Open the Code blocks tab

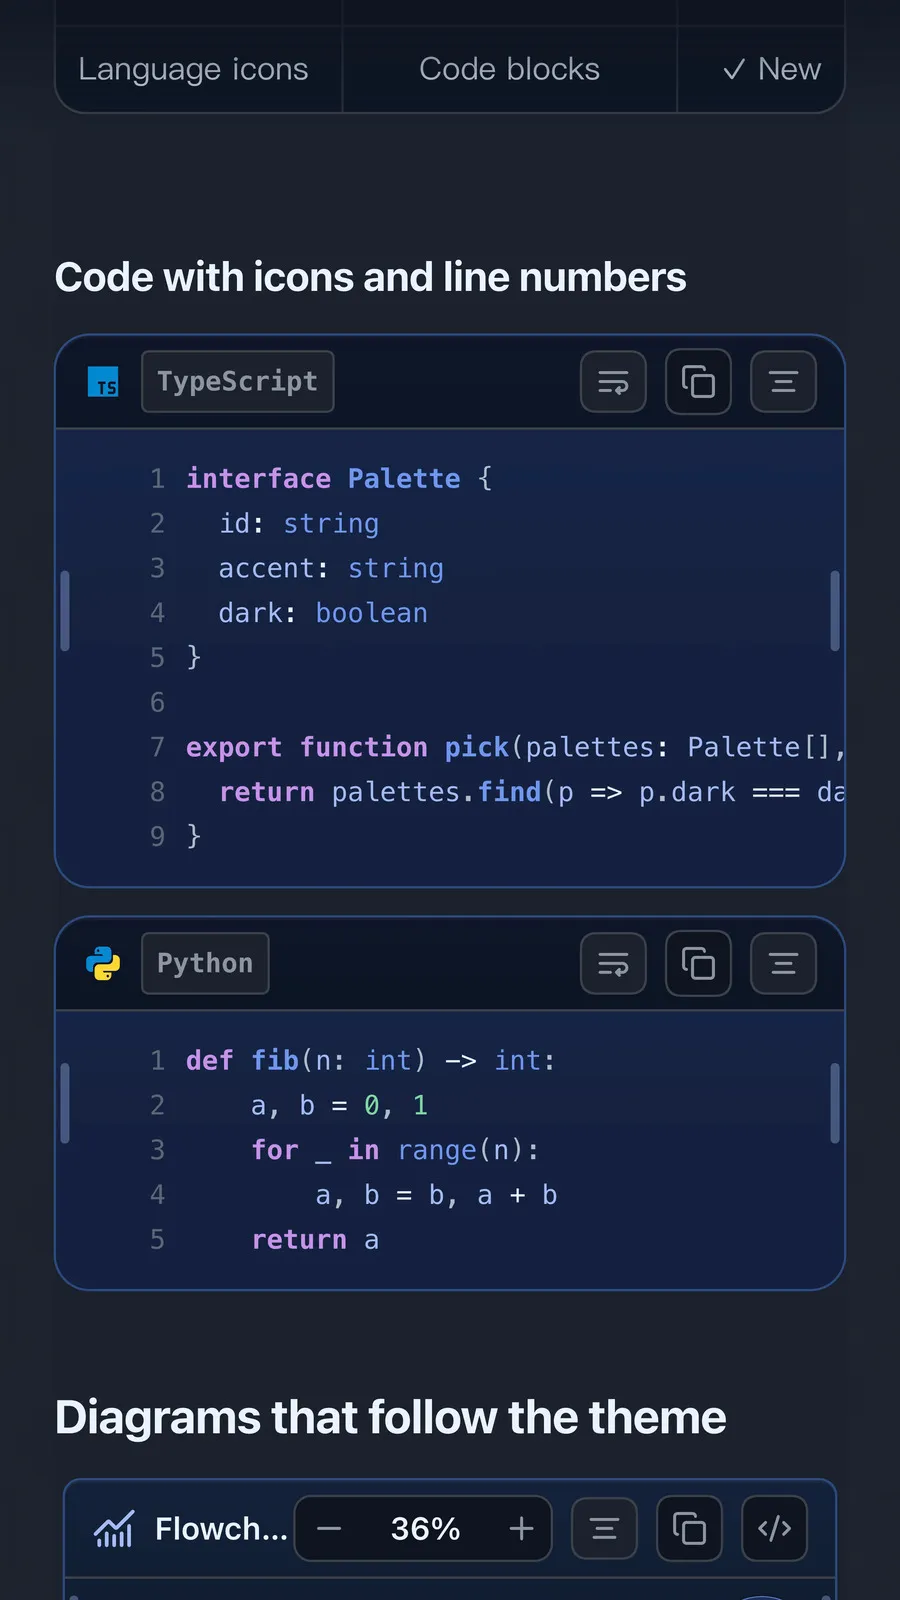509,69
